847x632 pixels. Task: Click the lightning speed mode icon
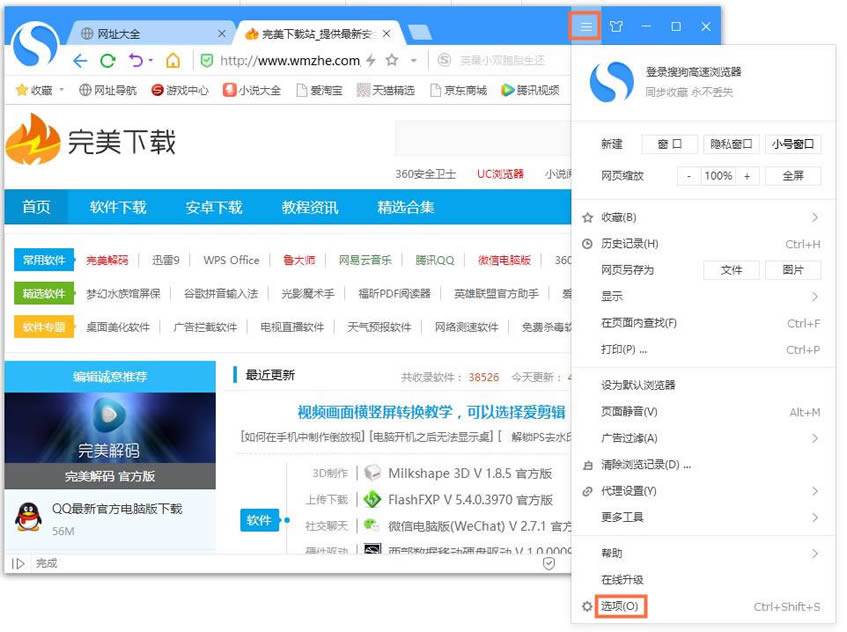371,60
